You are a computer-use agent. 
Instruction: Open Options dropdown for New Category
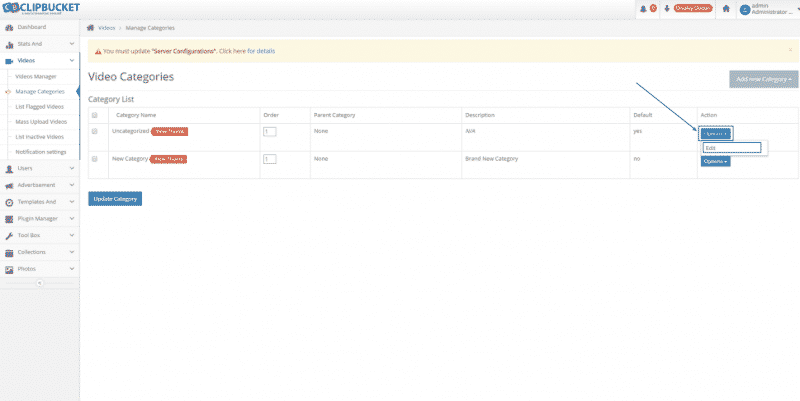coord(714,161)
